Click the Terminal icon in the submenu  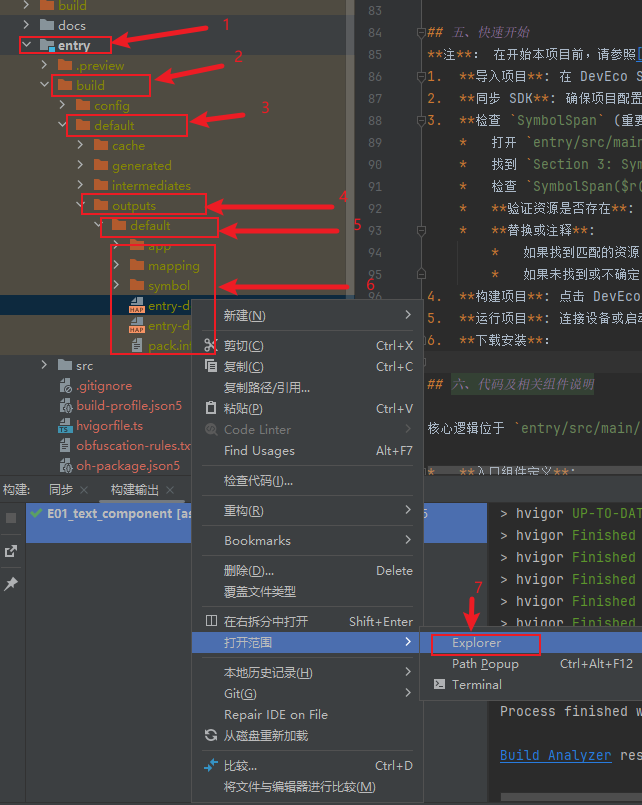(439, 684)
